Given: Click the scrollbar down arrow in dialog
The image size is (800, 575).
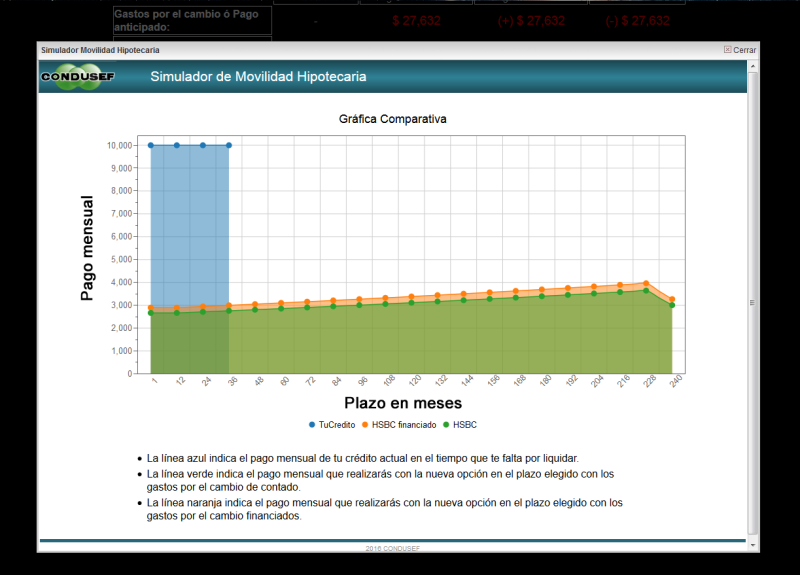Looking at the screenshot, I should [753, 545].
